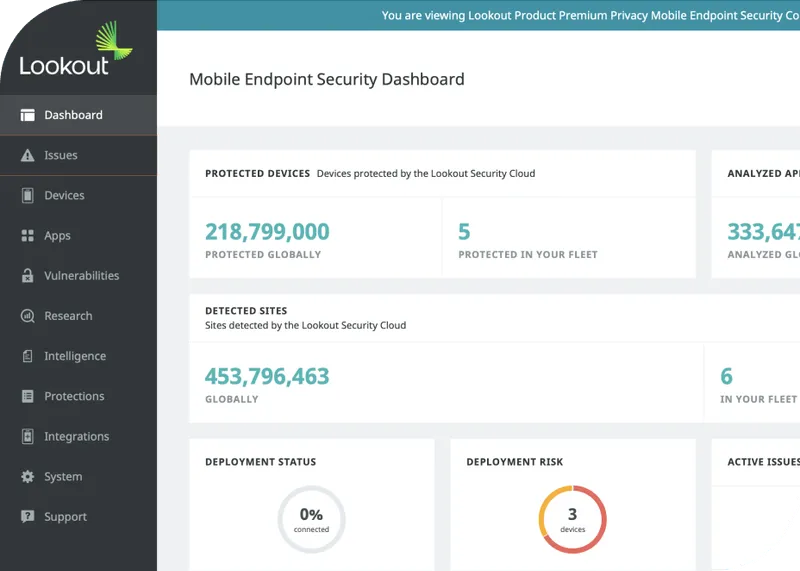Open the Dashboard menu item
The image size is (800, 571).
pyautogui.click(x=79, y=115)
